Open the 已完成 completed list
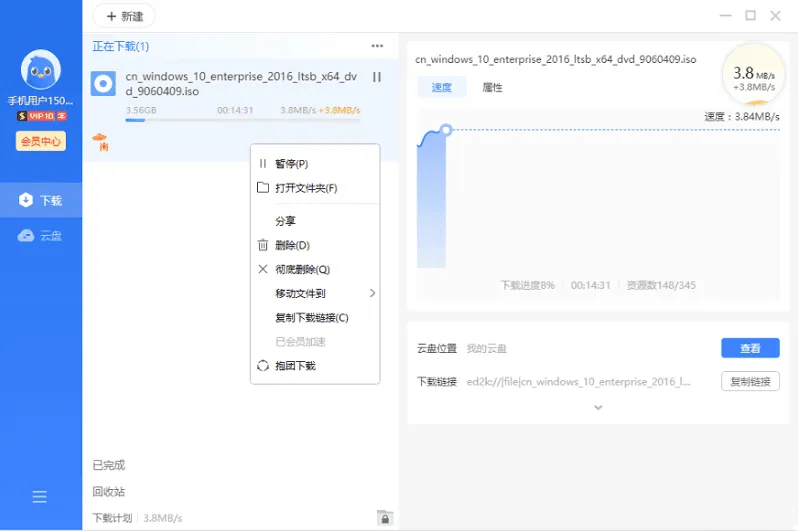 [108, 465]
